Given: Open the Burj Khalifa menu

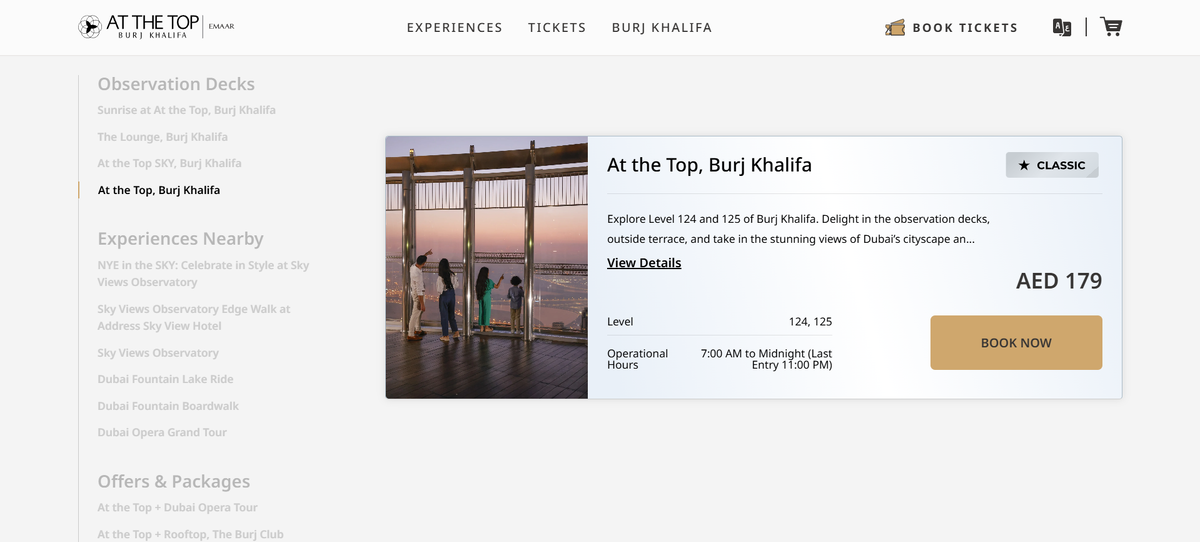Looking at the screenshot, I should 662,28.
